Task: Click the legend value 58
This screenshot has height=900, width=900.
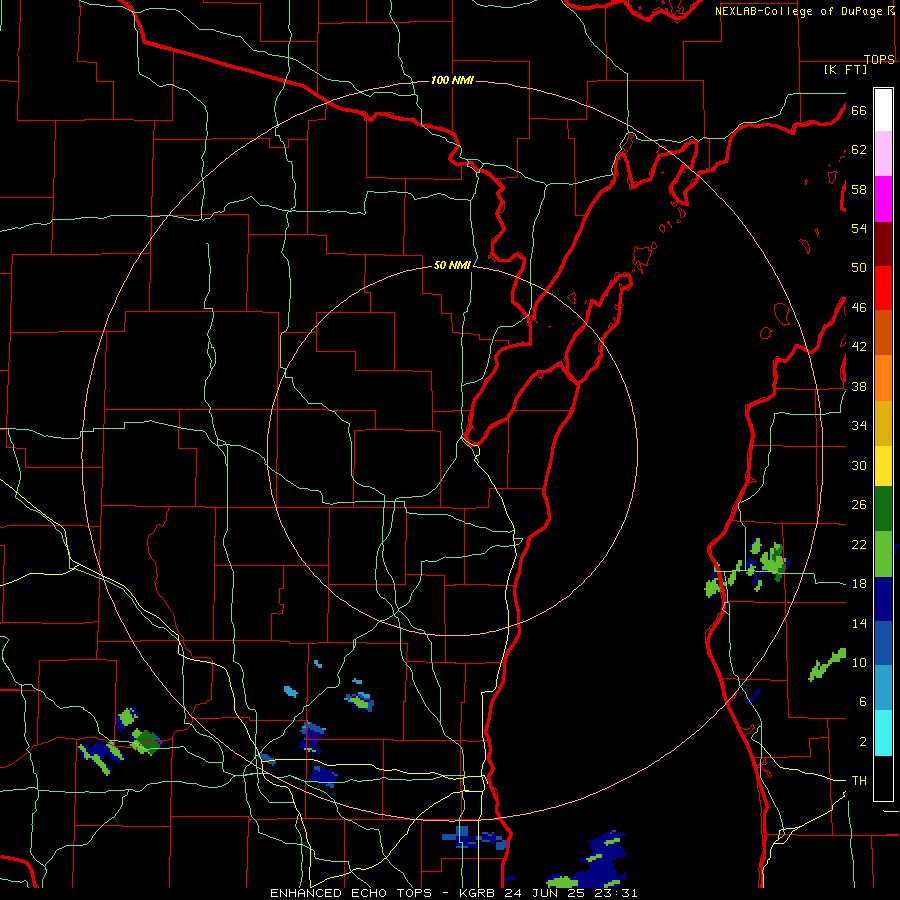Action: (x=859, y=189)
